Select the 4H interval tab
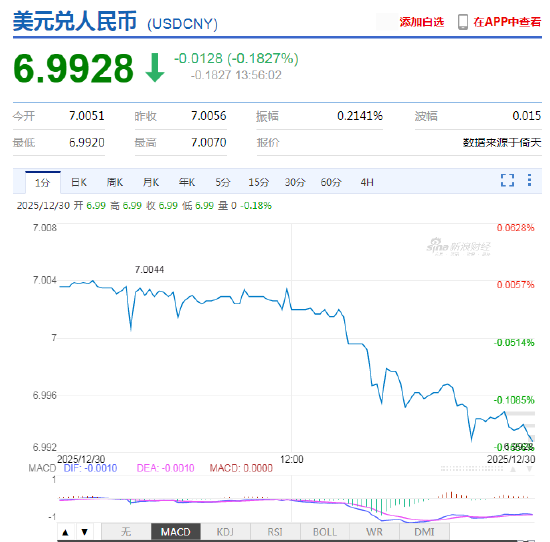 tap(367, 182)
